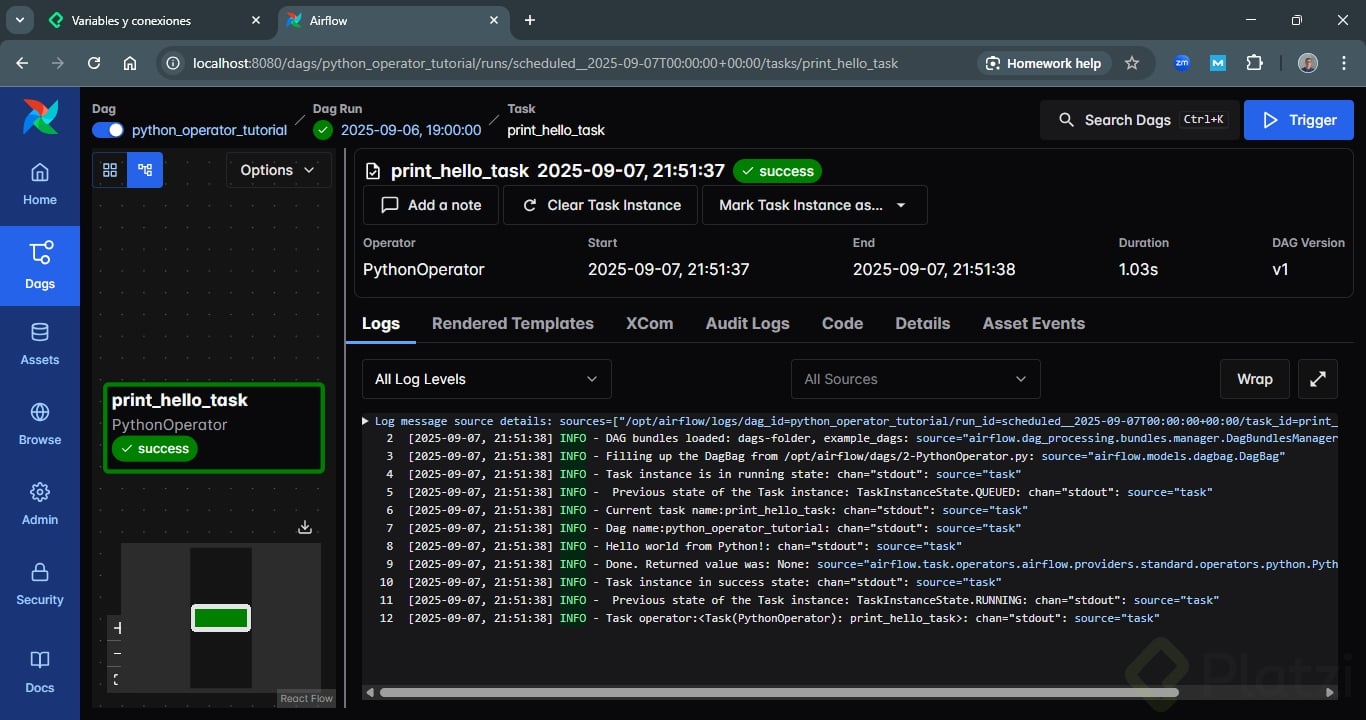Open the All Sources dropdown

915,379
